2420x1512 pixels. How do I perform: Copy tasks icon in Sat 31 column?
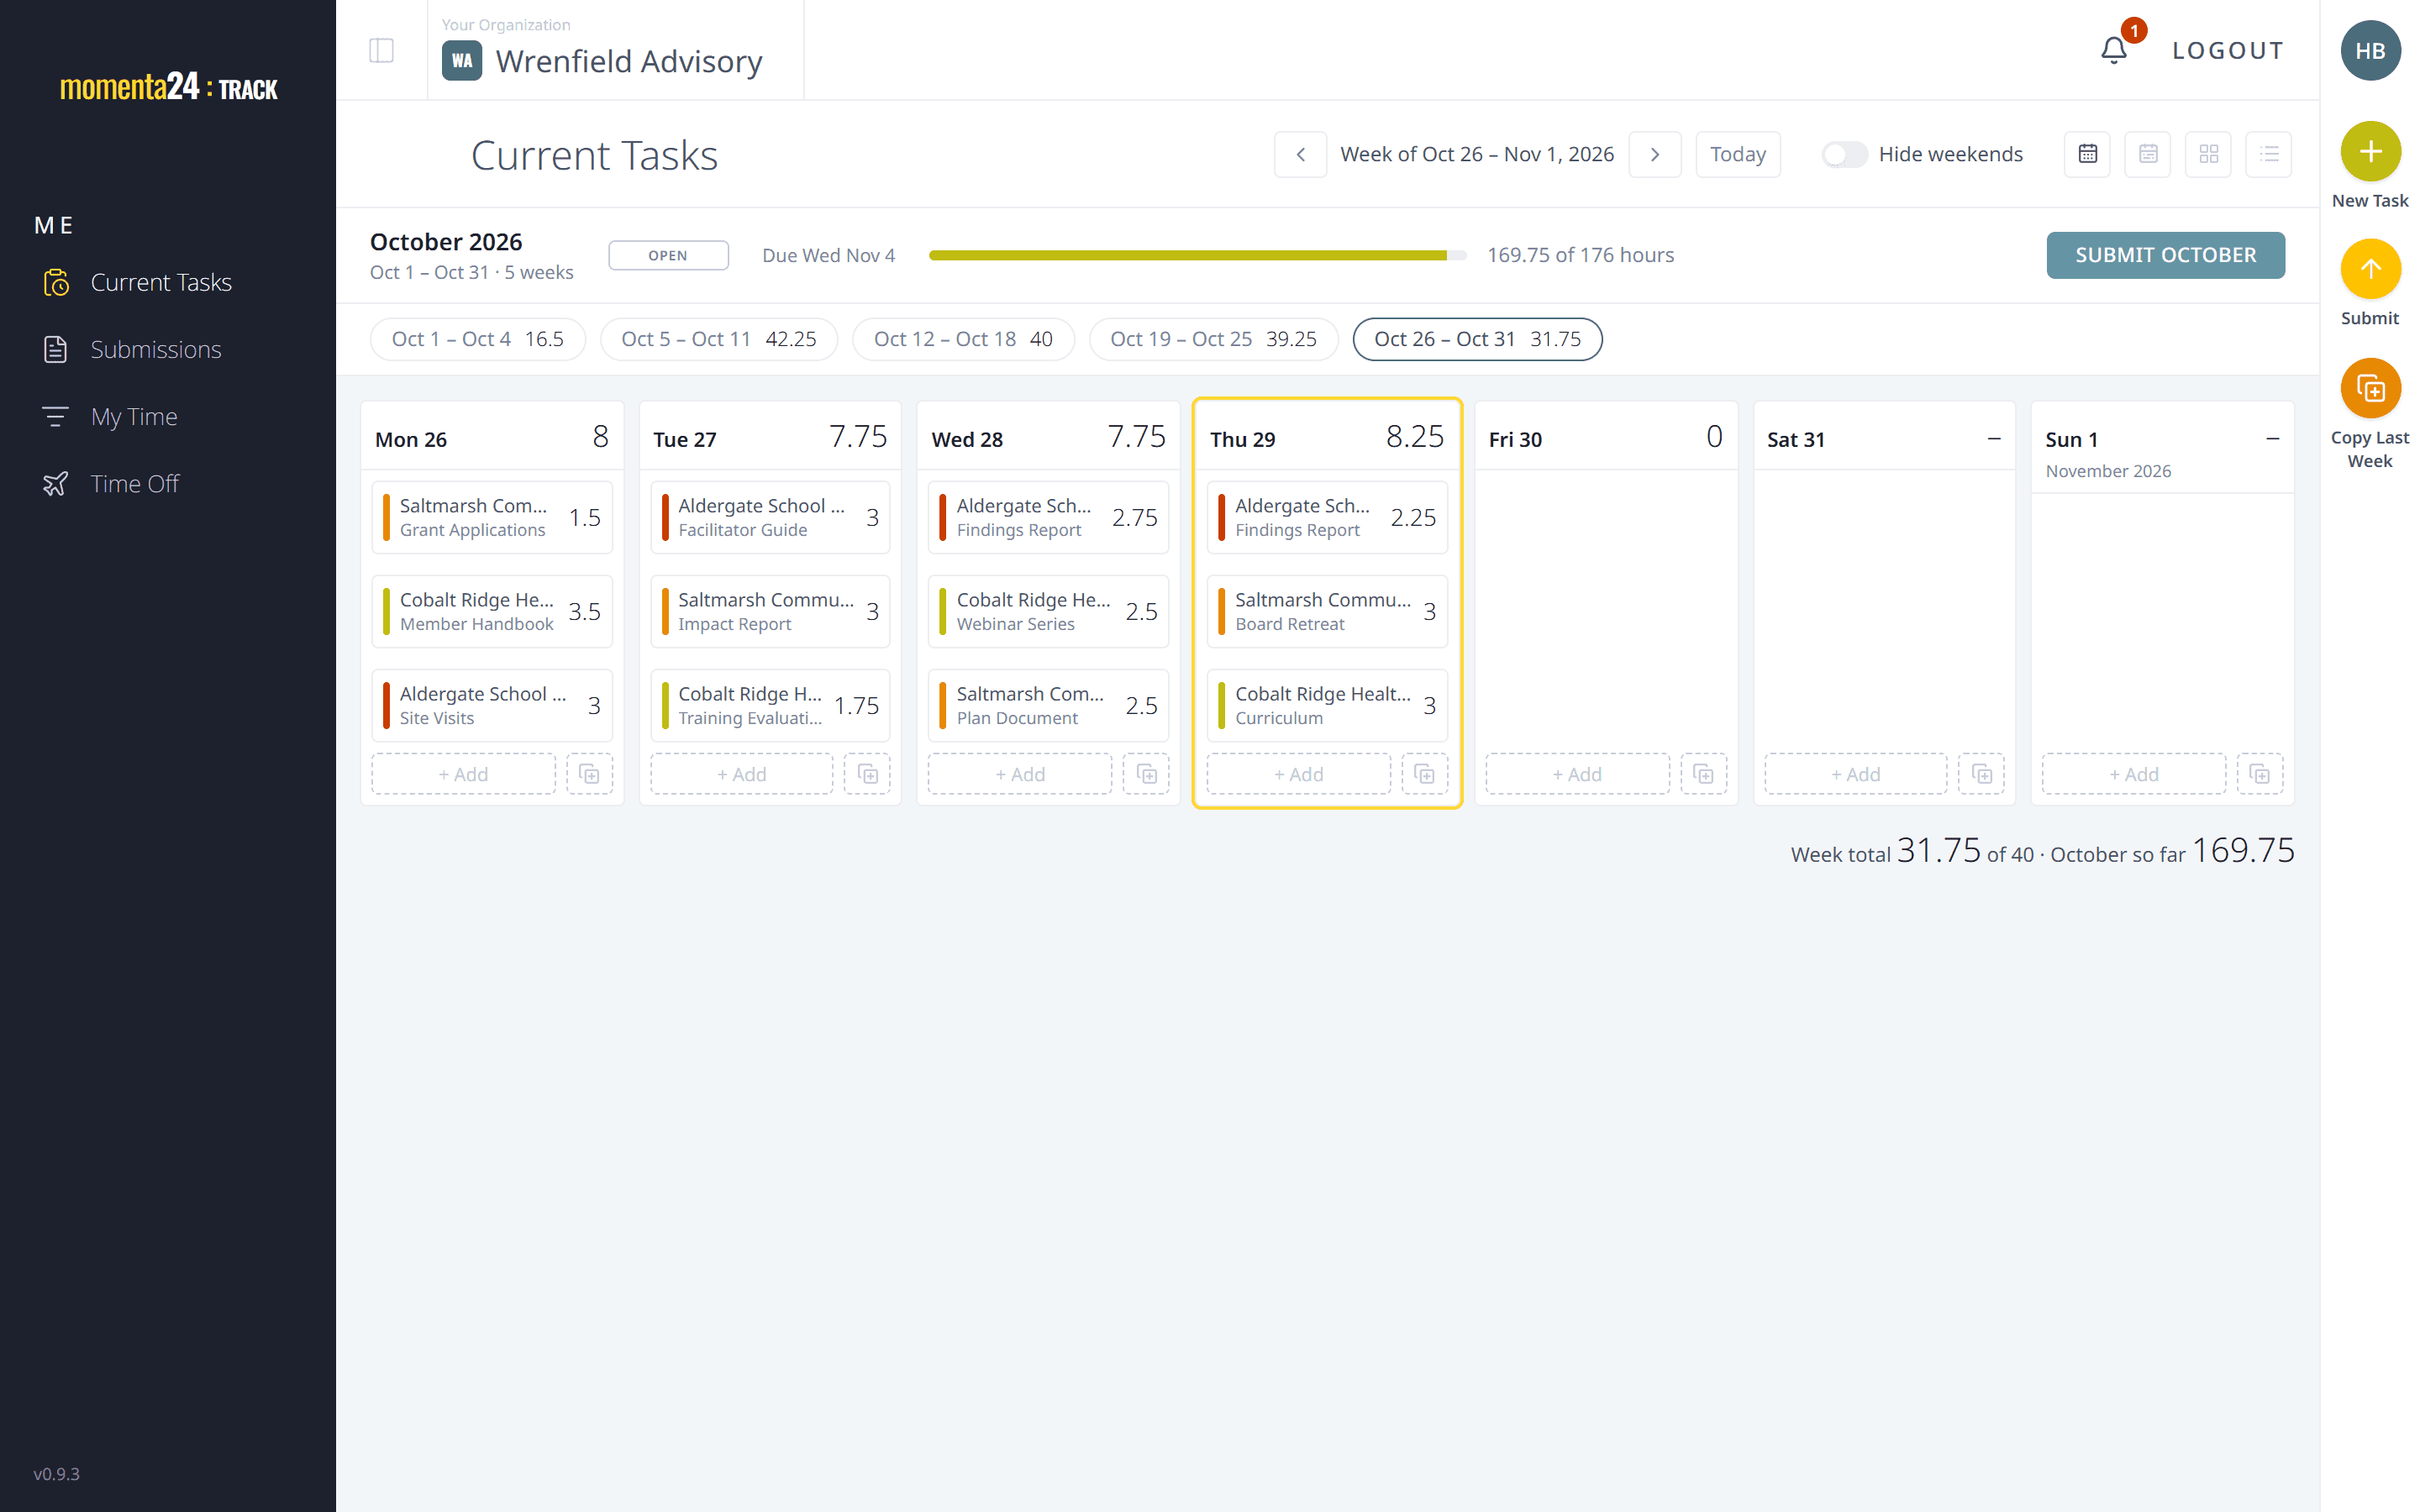1981,774
